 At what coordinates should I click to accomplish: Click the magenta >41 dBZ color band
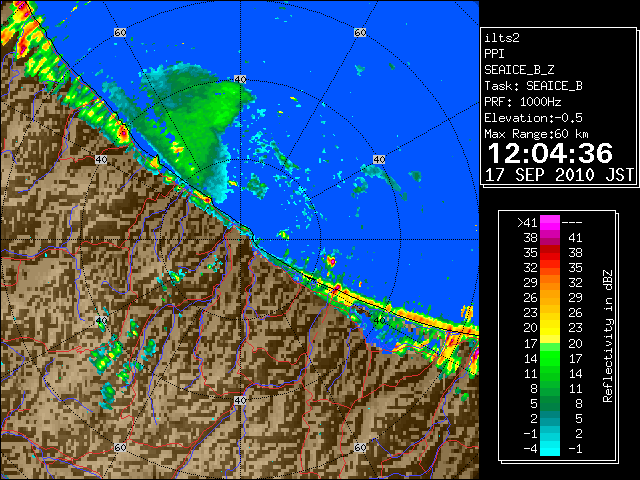(550, 223)
